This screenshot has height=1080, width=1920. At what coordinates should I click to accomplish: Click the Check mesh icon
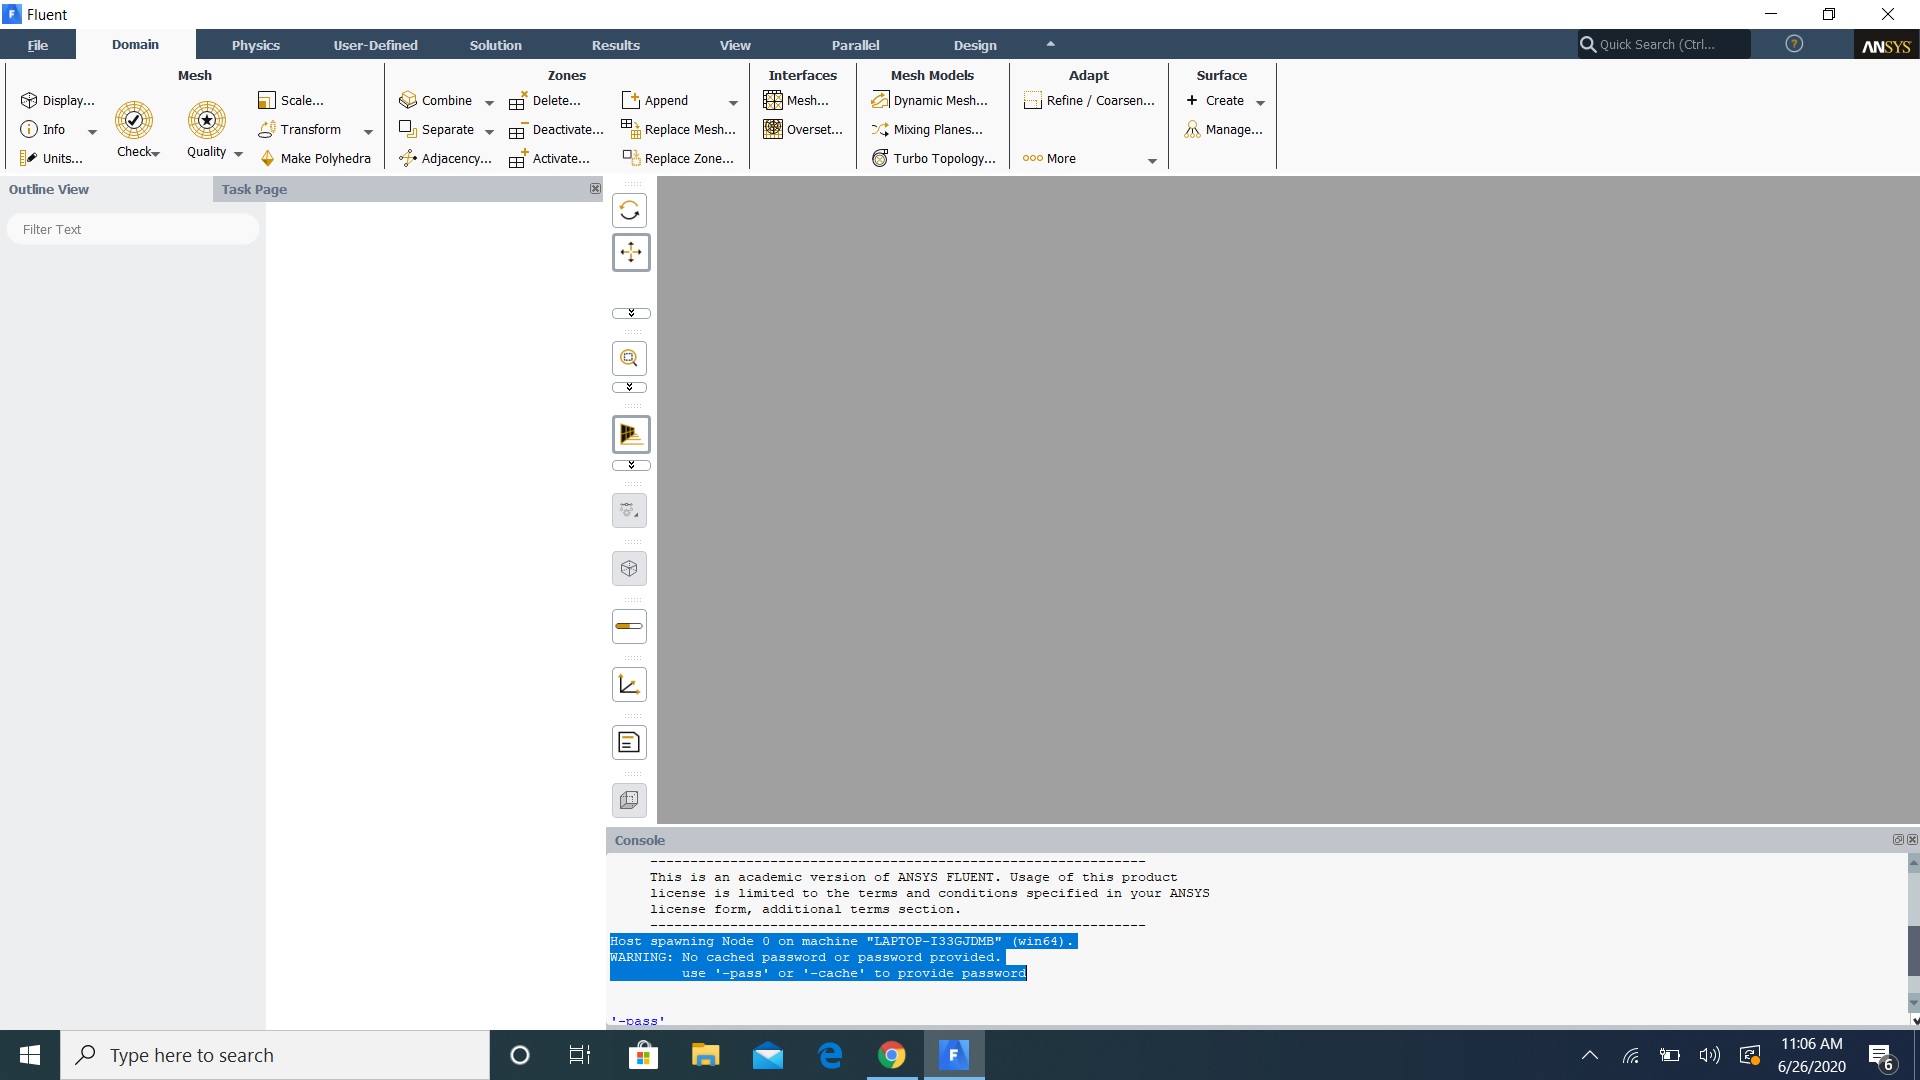133,121
